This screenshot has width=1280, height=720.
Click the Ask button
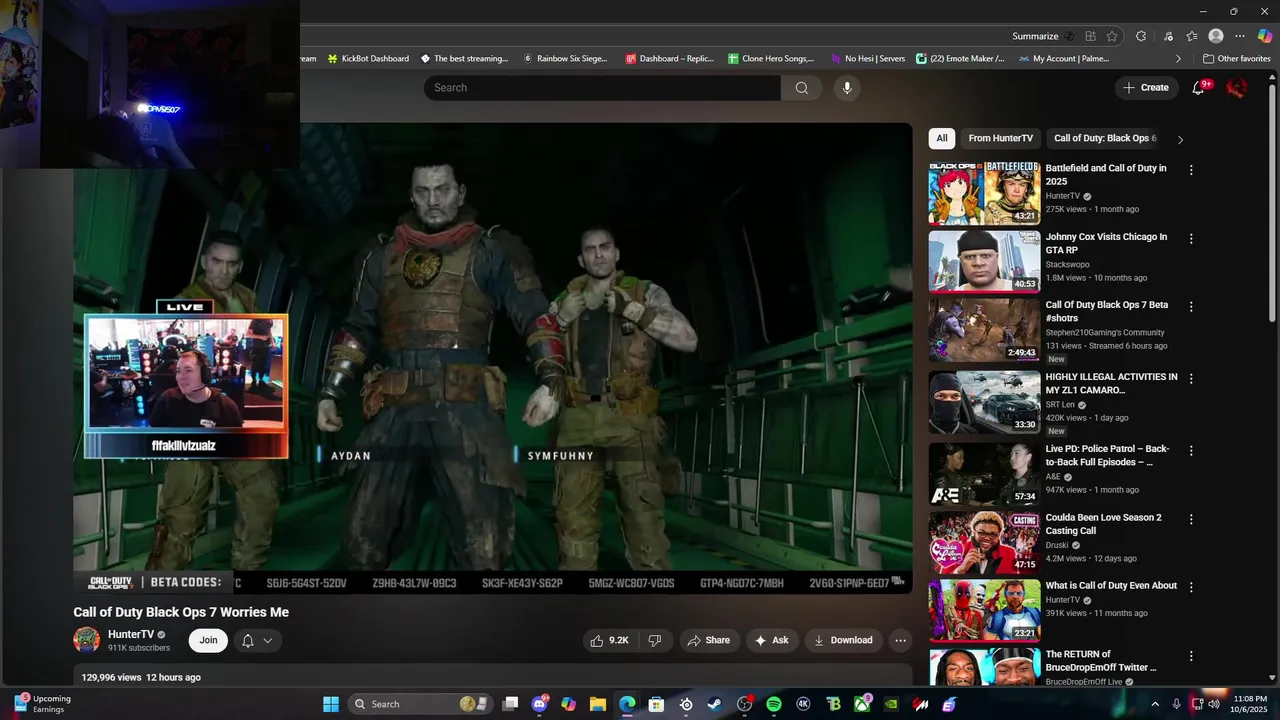click(x=771, y=640)
